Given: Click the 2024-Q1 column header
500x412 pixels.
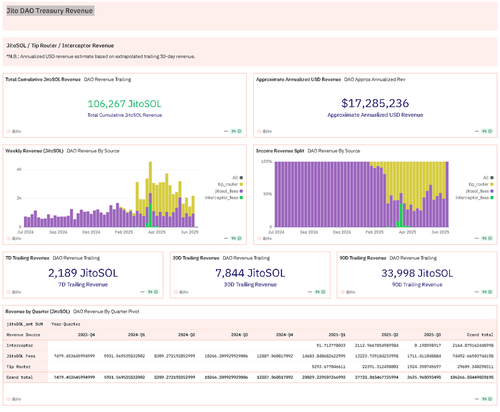Looking at the screenshot, I should tap(136, 335).
